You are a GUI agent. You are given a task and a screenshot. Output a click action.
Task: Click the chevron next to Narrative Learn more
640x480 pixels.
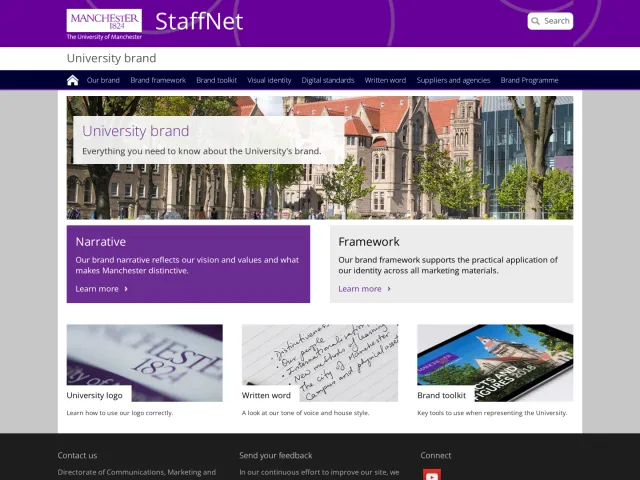126,289
